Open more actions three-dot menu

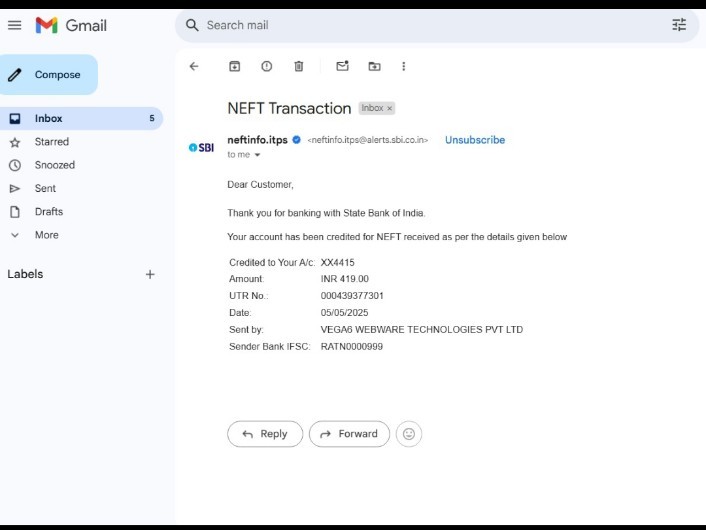[x=403, y=66]
